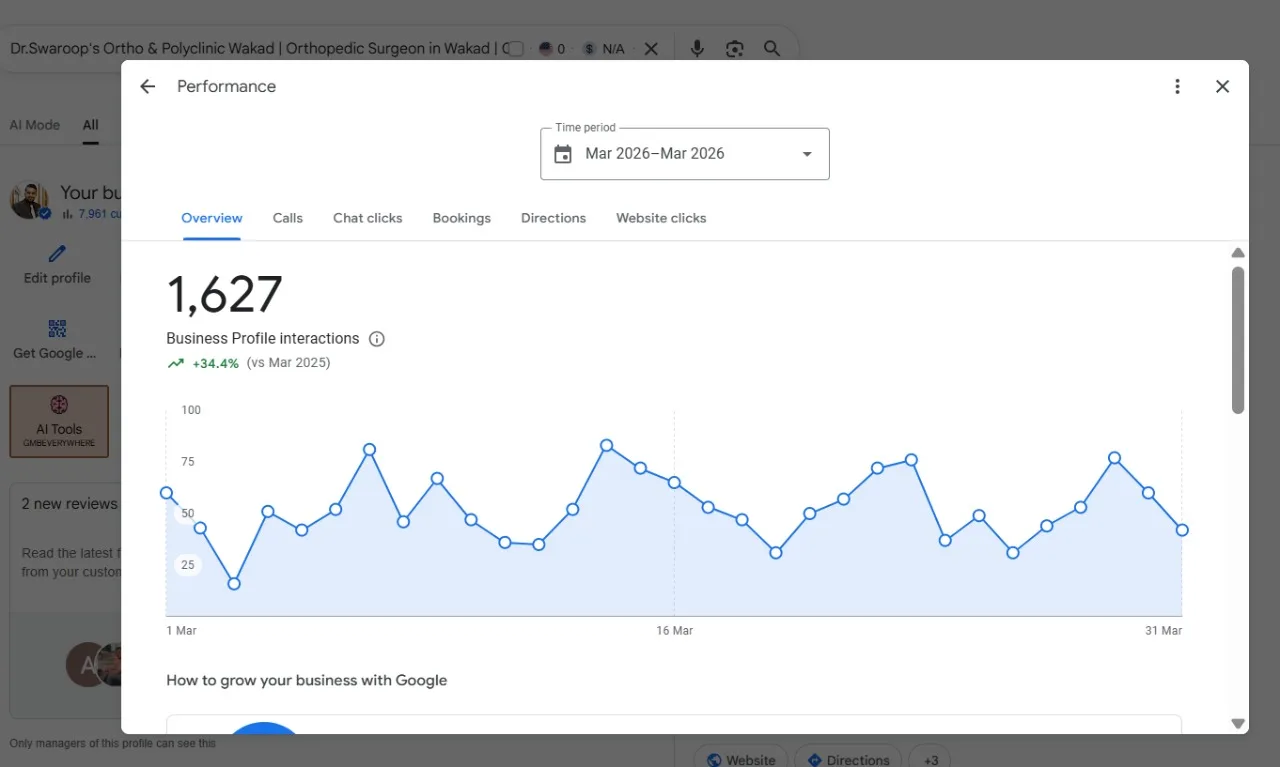
Task: Open the Time period dropdown
Action: point(685,154)
